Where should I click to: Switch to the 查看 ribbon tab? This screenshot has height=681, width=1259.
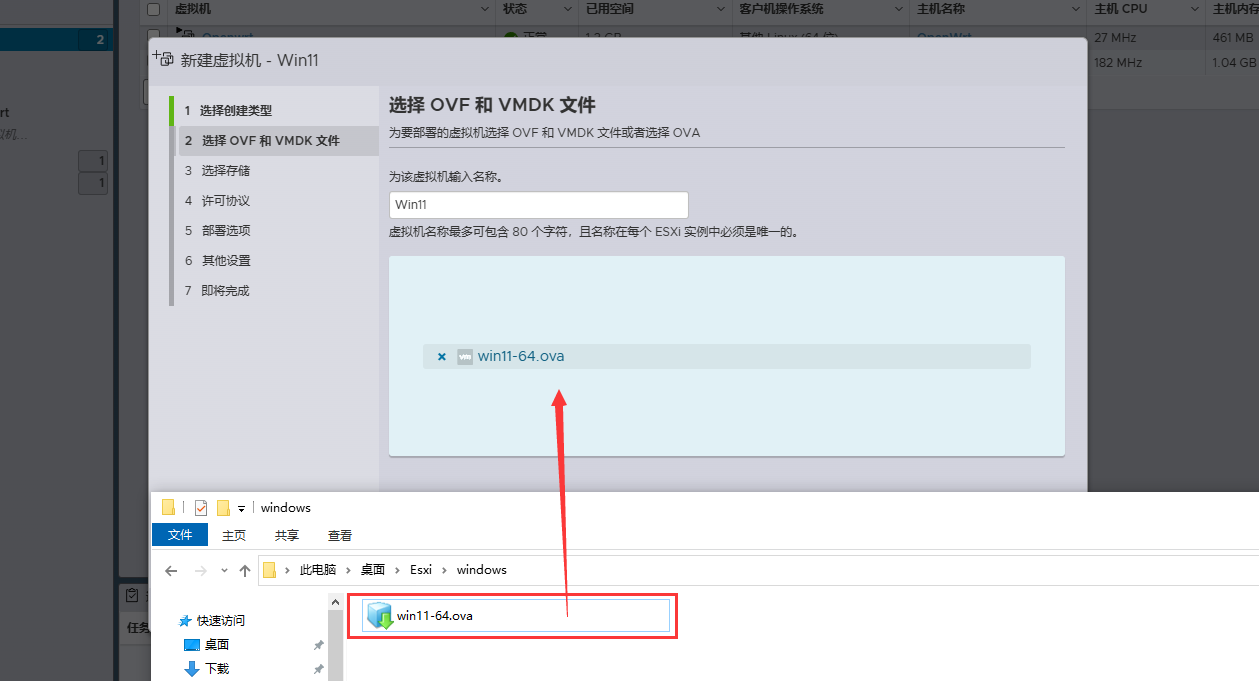340,535
